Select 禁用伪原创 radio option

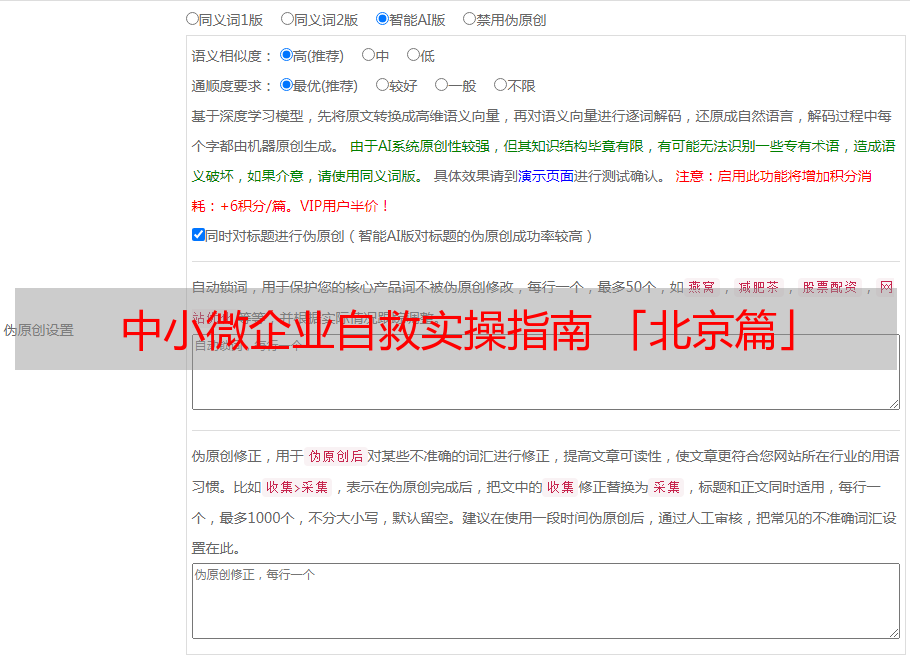(x=469, y=19)
